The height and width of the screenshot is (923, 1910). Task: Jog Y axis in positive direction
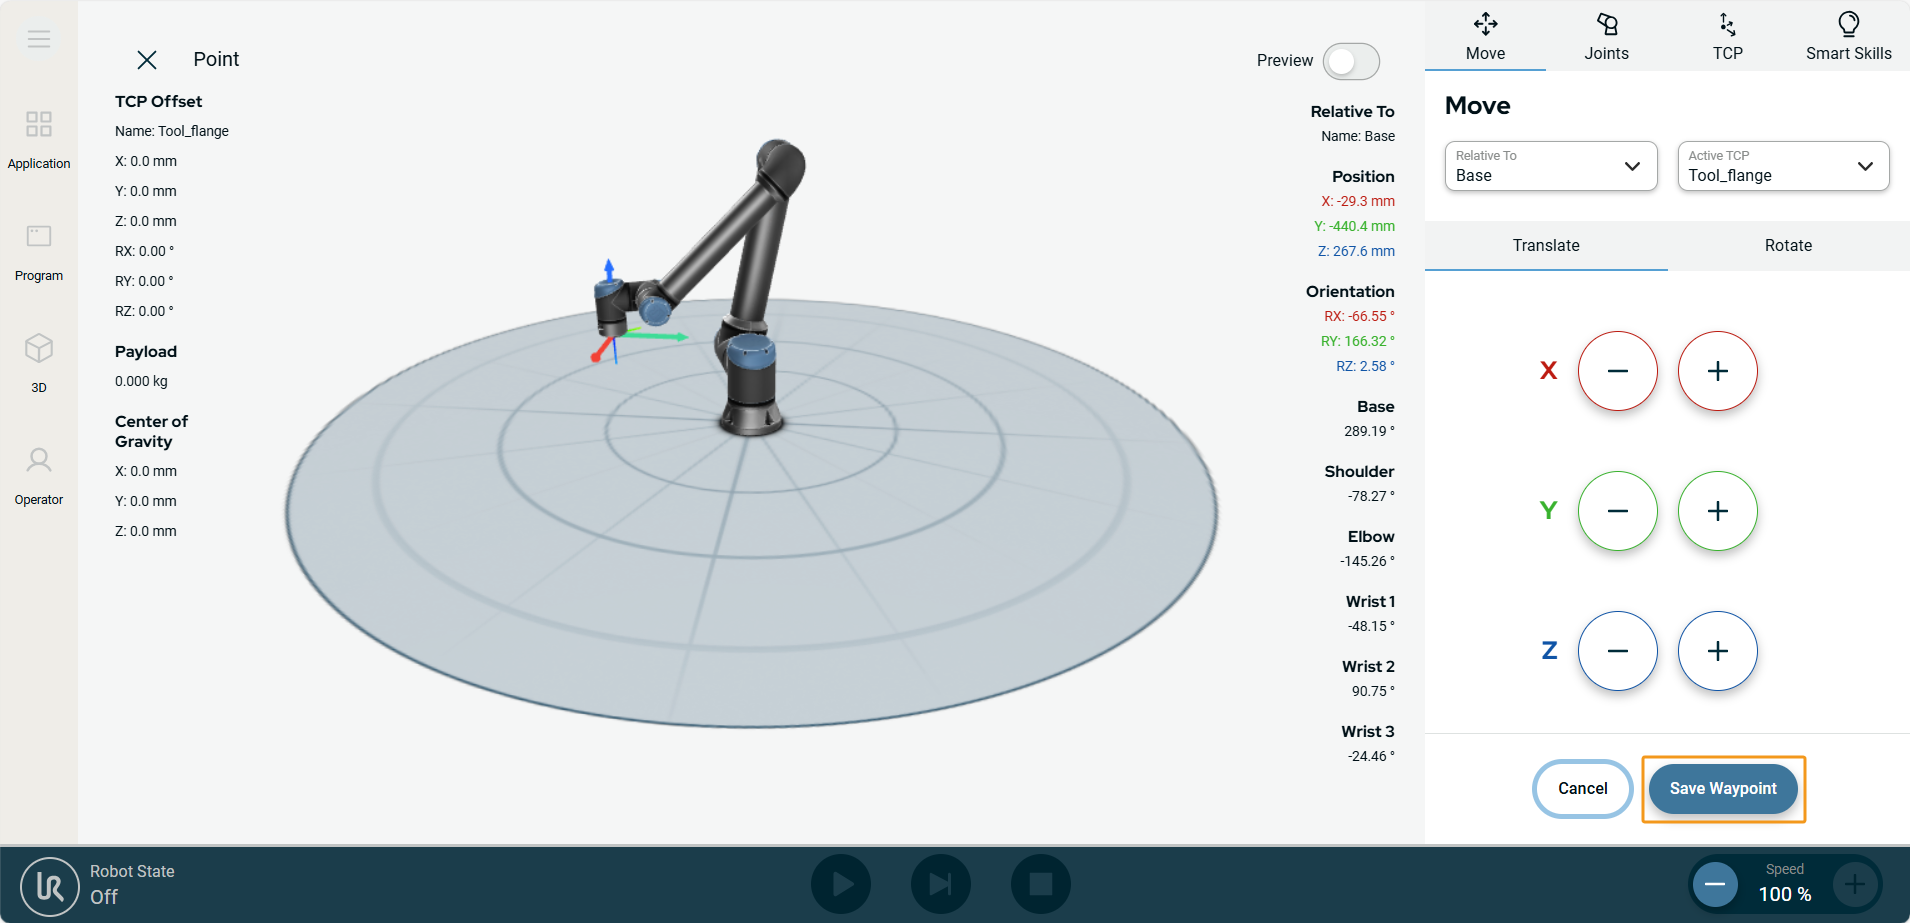(x=1718, y=511)
